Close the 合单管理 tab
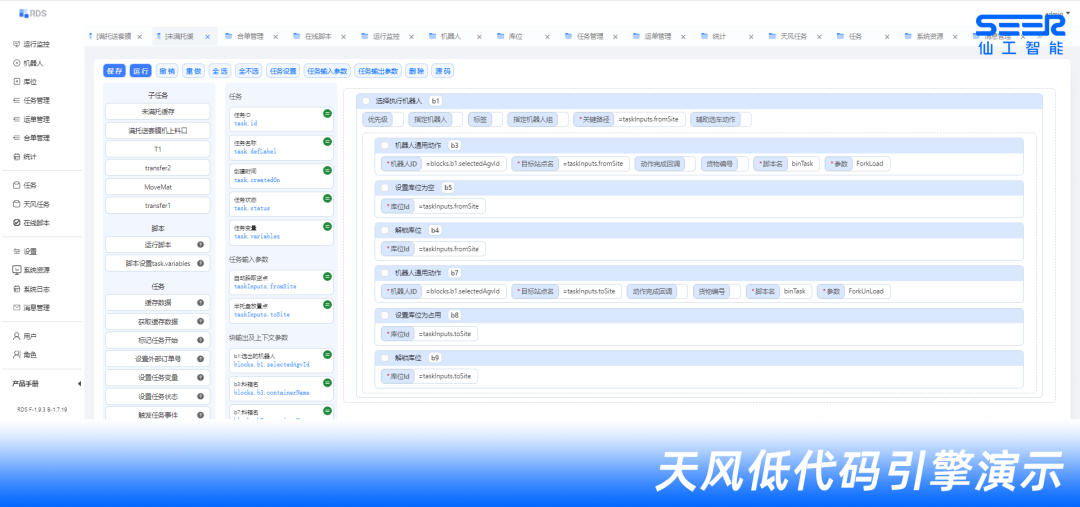 [x=276, y=37]
